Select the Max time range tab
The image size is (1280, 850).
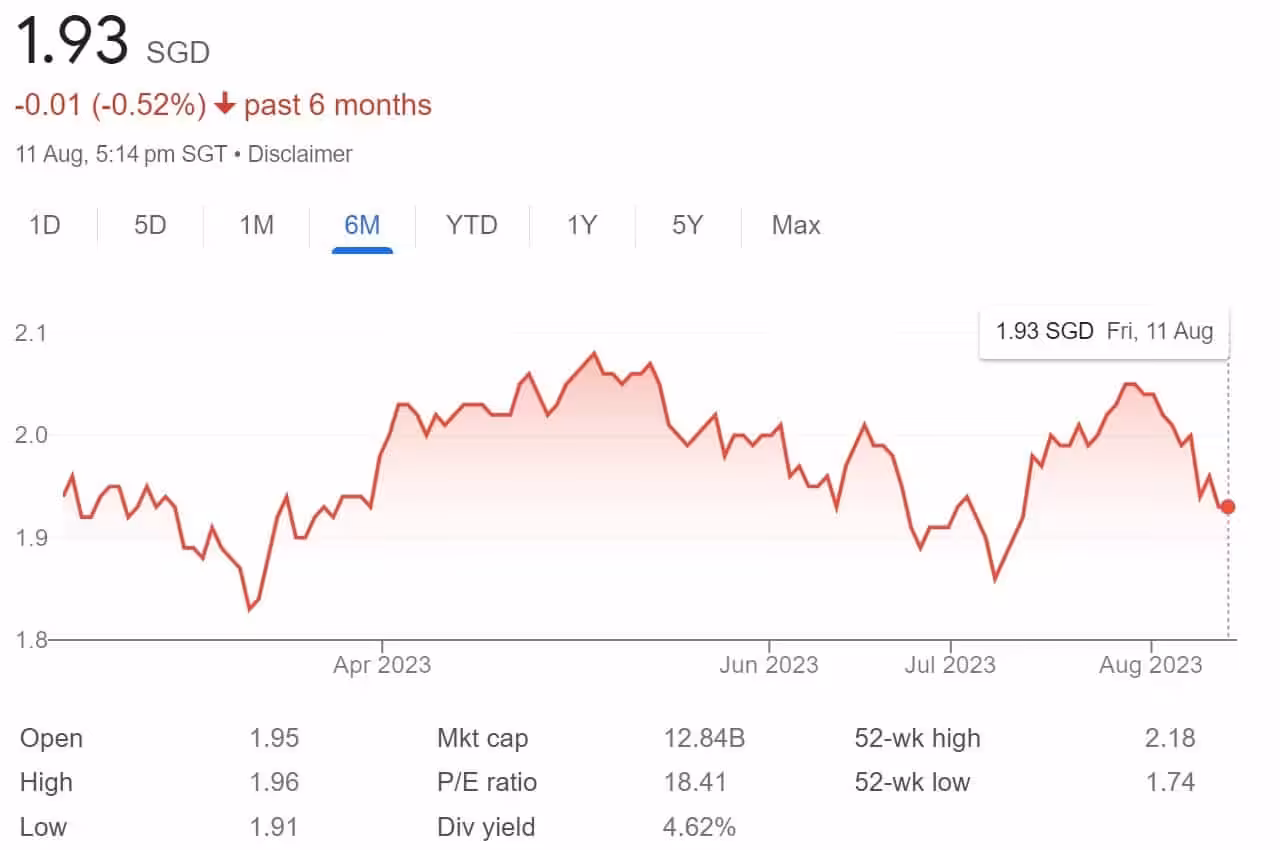(796, 225)
